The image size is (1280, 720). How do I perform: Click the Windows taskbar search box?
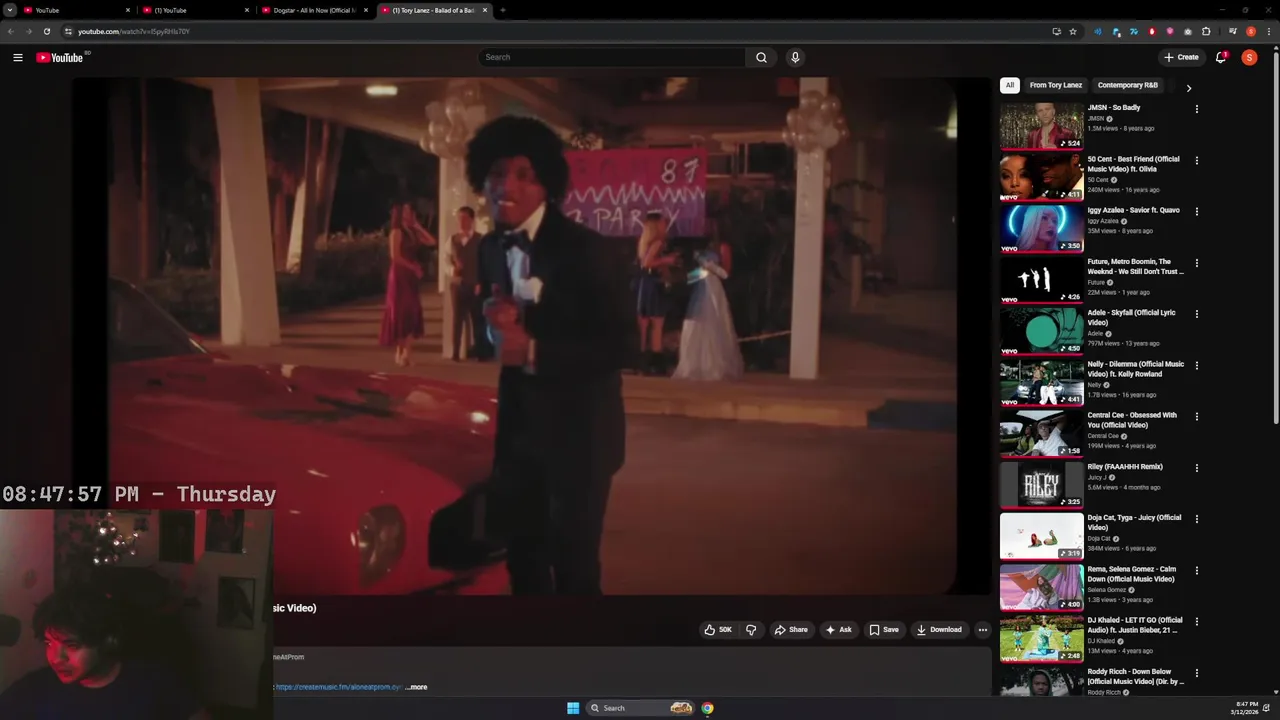(x=638, y=708)
